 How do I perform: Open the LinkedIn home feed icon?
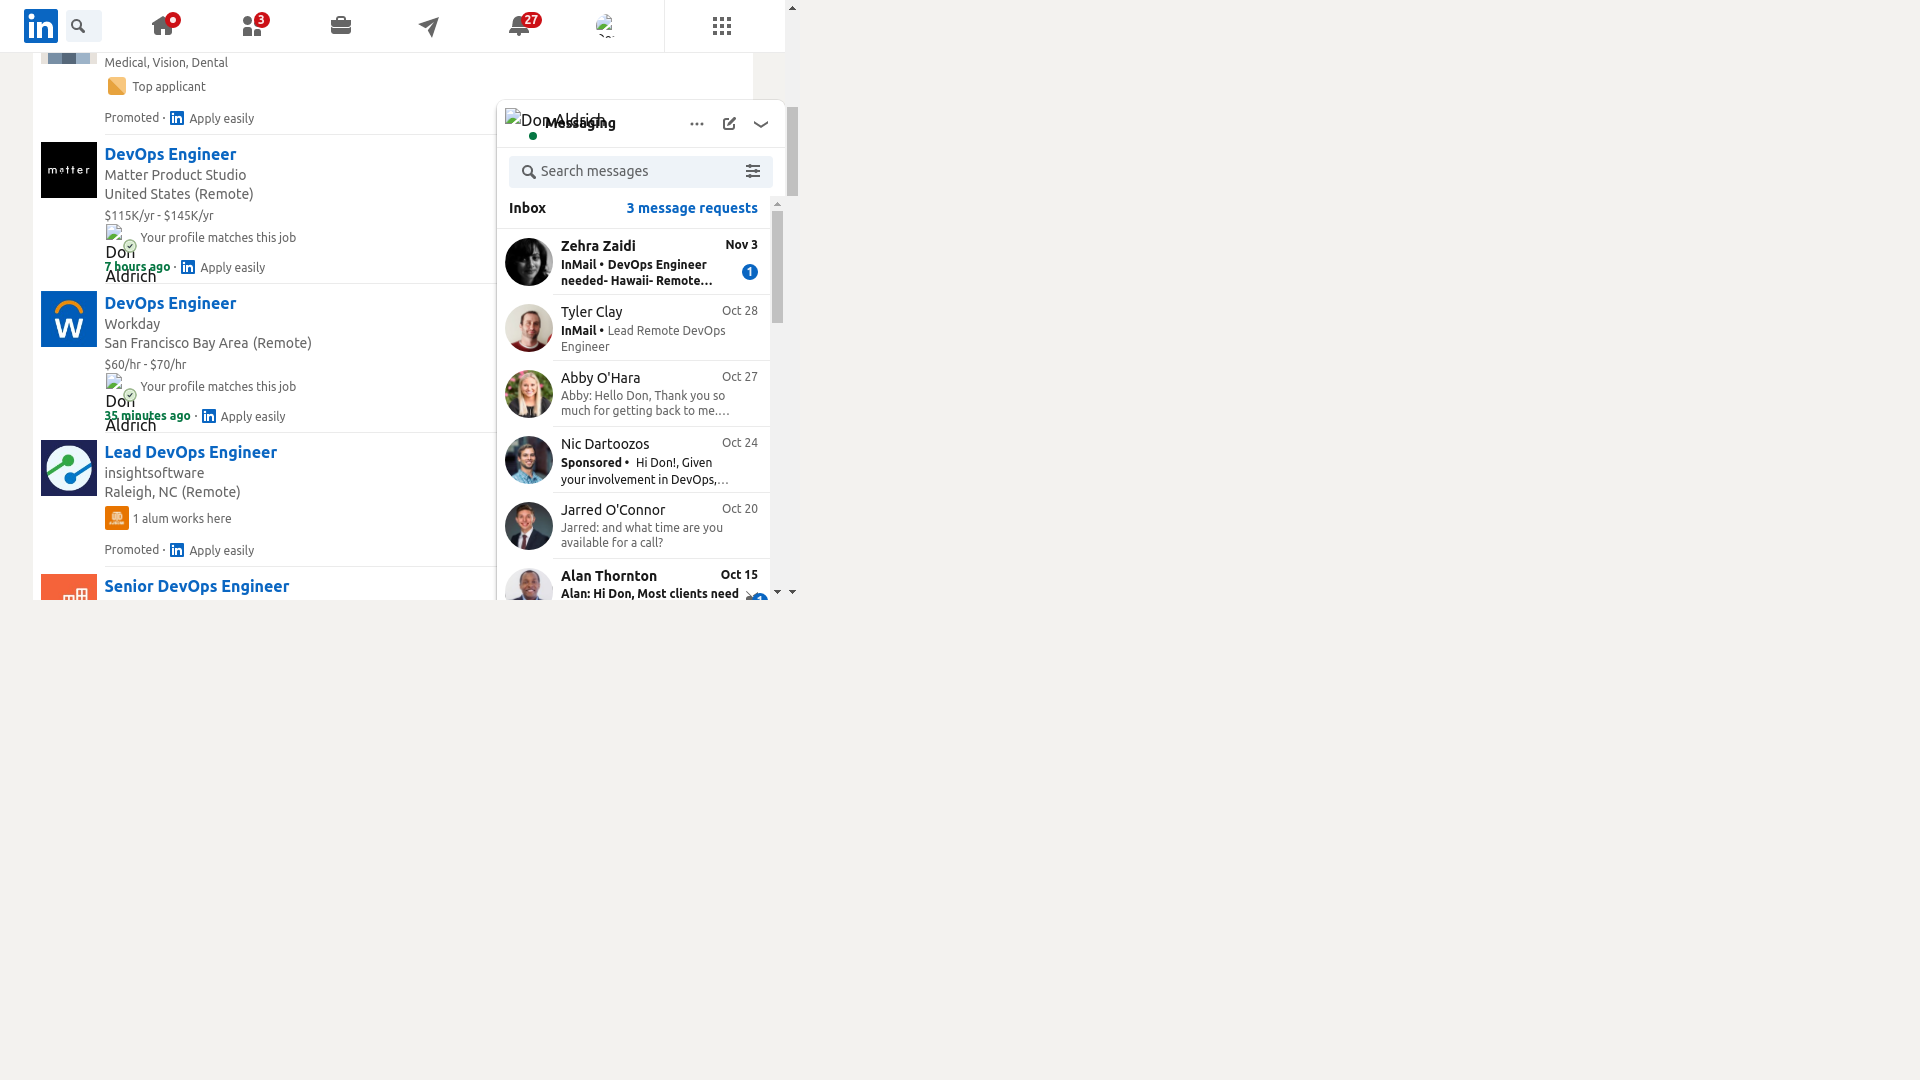click(x=163, y=26)
